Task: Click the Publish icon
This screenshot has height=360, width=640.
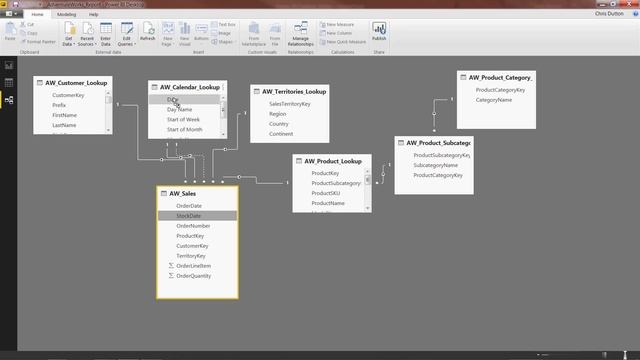Action: (x=379, y=31)
